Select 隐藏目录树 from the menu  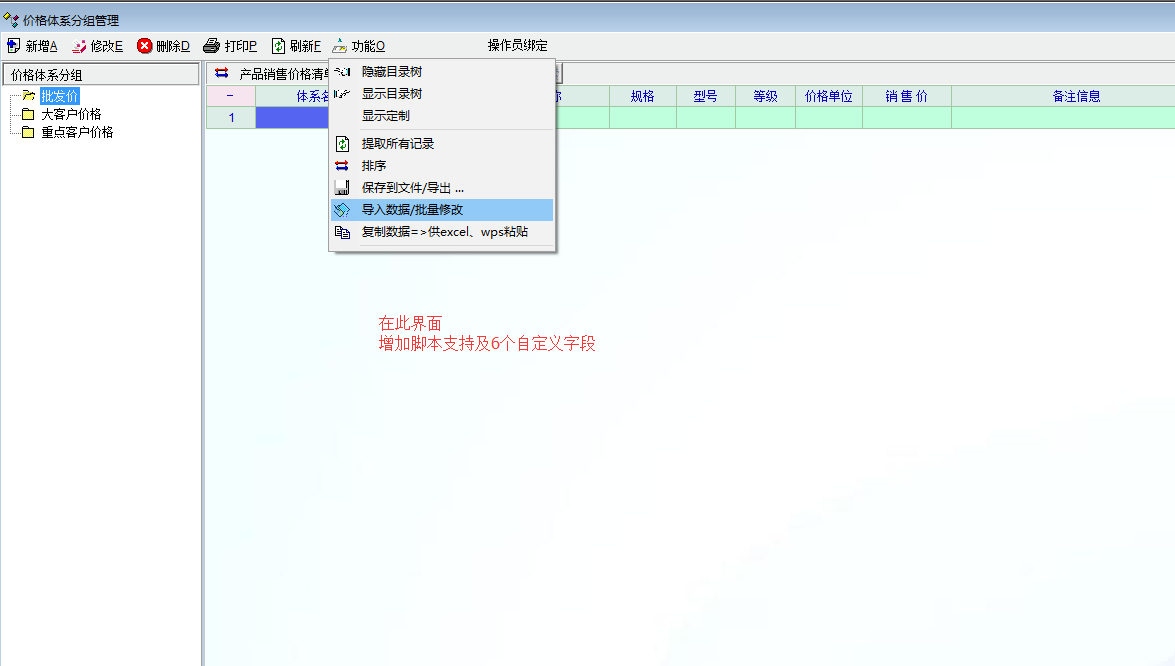pos(391,72)
